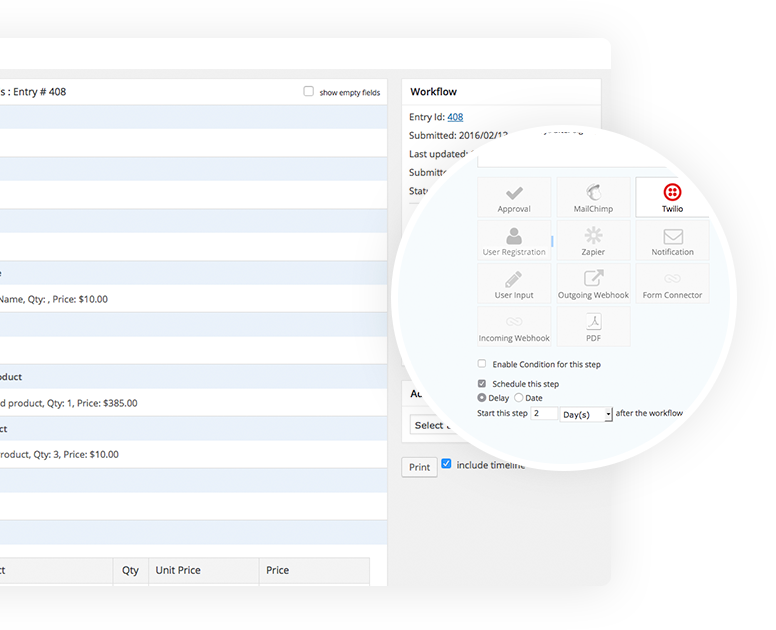This screenshot has width=776, height=630.
Task: Select the Approval step type
Action: click(x=514, y=197)
